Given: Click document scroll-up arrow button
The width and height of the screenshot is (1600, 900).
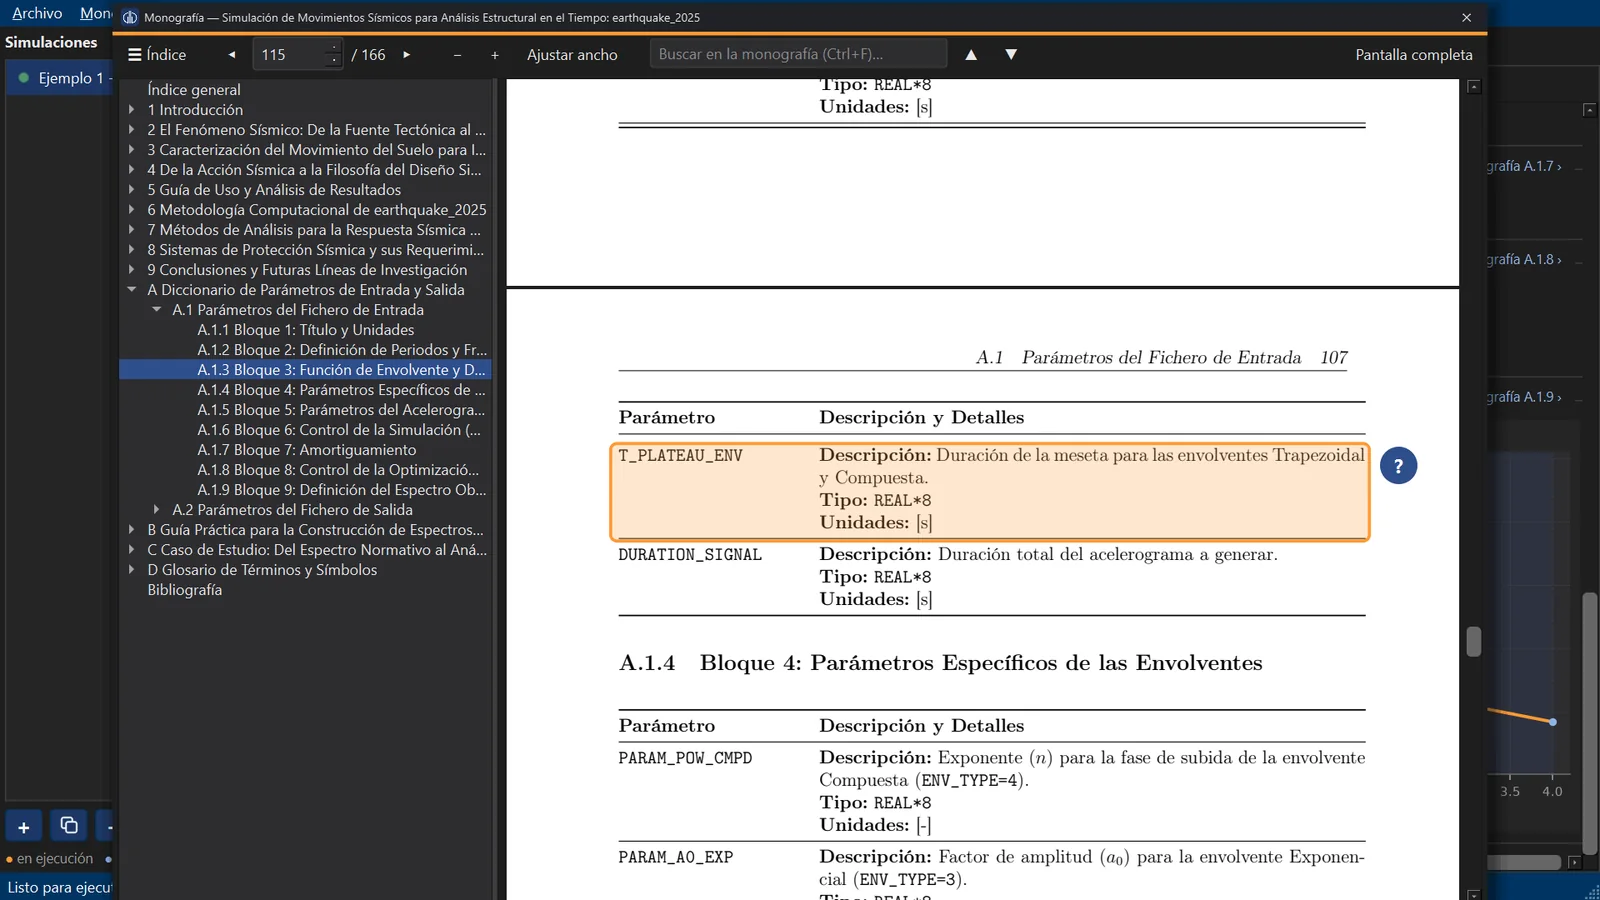Looking at the screenshot, I should (1474, 87).
